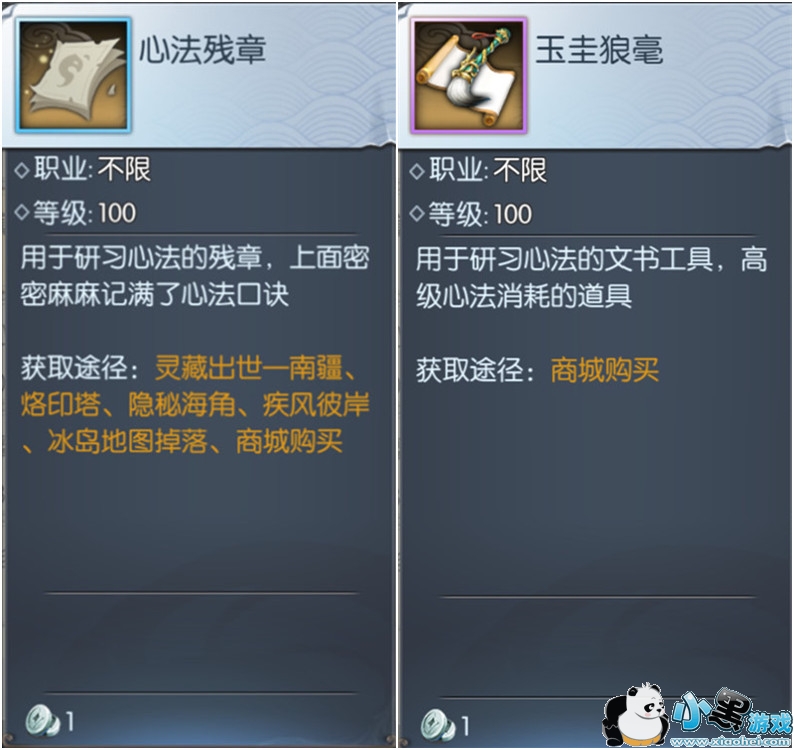Click the silver coin icon in right panel
The height and width of the screenshot is (750, 794).
[x=438, y=724]
